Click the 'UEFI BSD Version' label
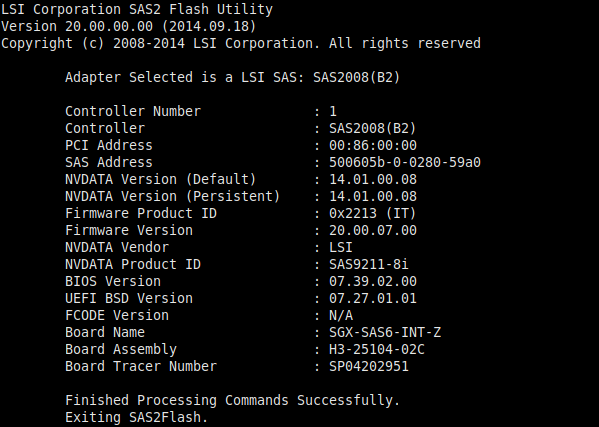 pos(129,298)
